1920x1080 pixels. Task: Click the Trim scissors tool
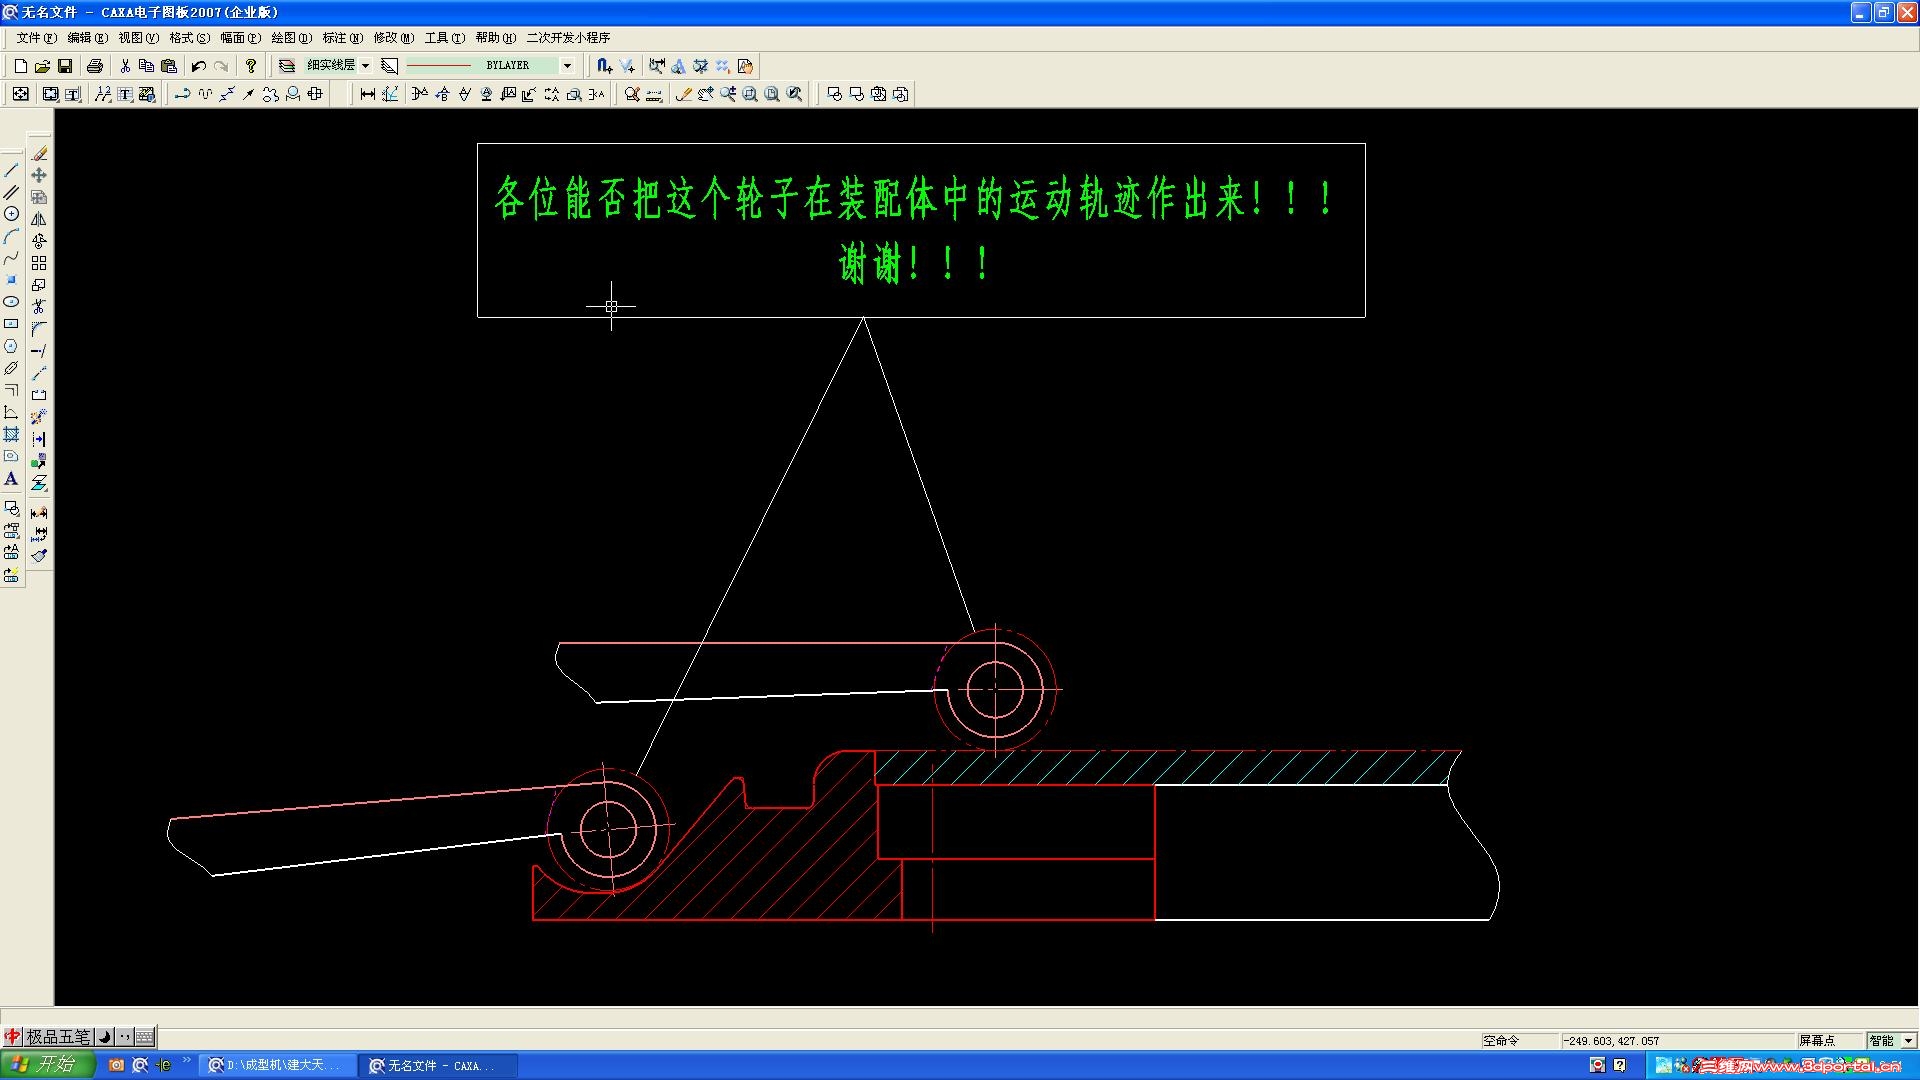click(x=39, y=307)
